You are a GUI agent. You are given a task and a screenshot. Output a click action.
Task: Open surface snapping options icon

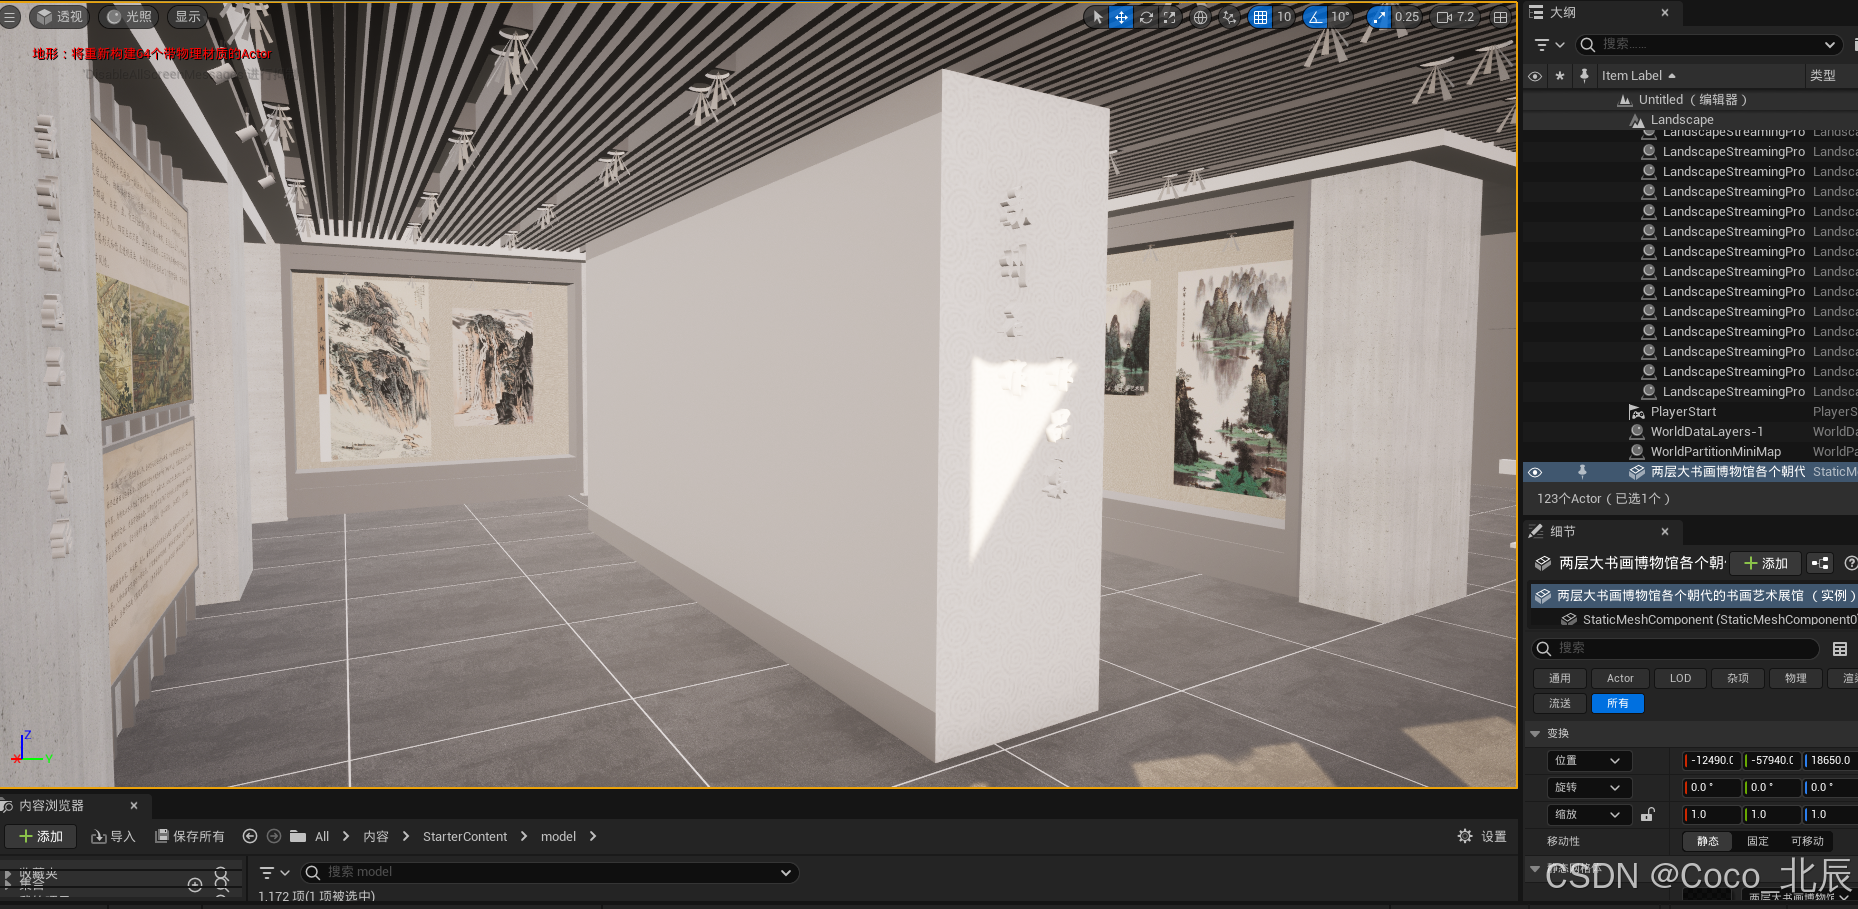pyautogui.click(x=1229, y=17)
